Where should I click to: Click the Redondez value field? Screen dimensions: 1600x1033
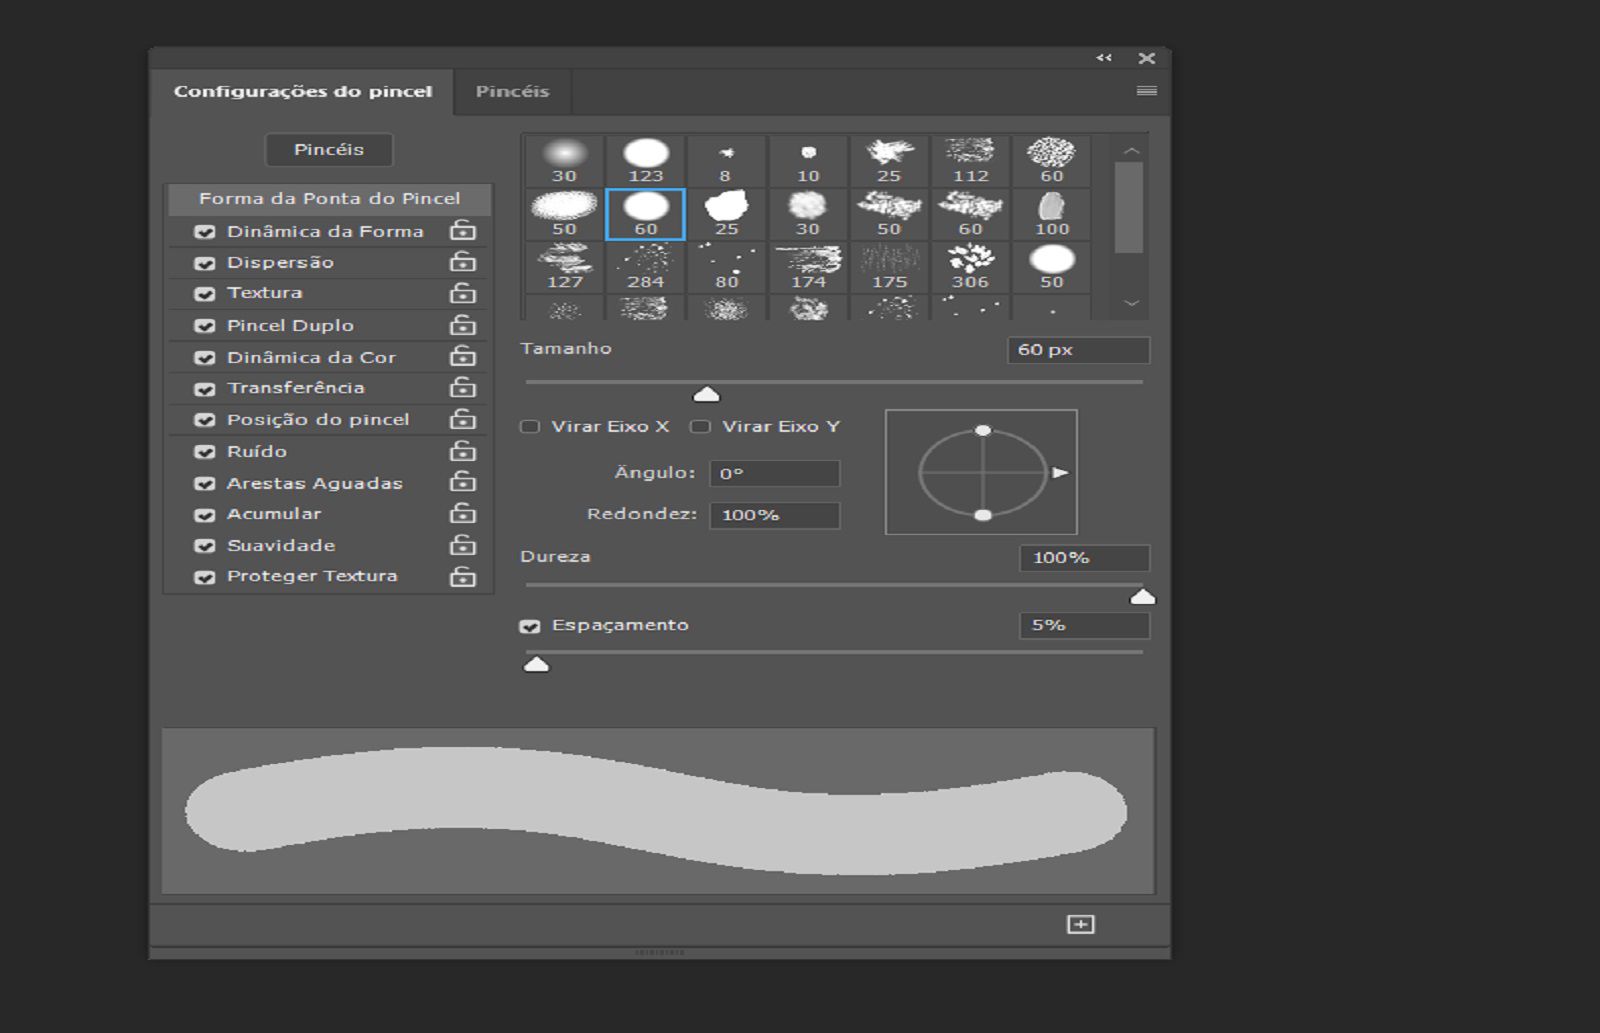[775, 515]
